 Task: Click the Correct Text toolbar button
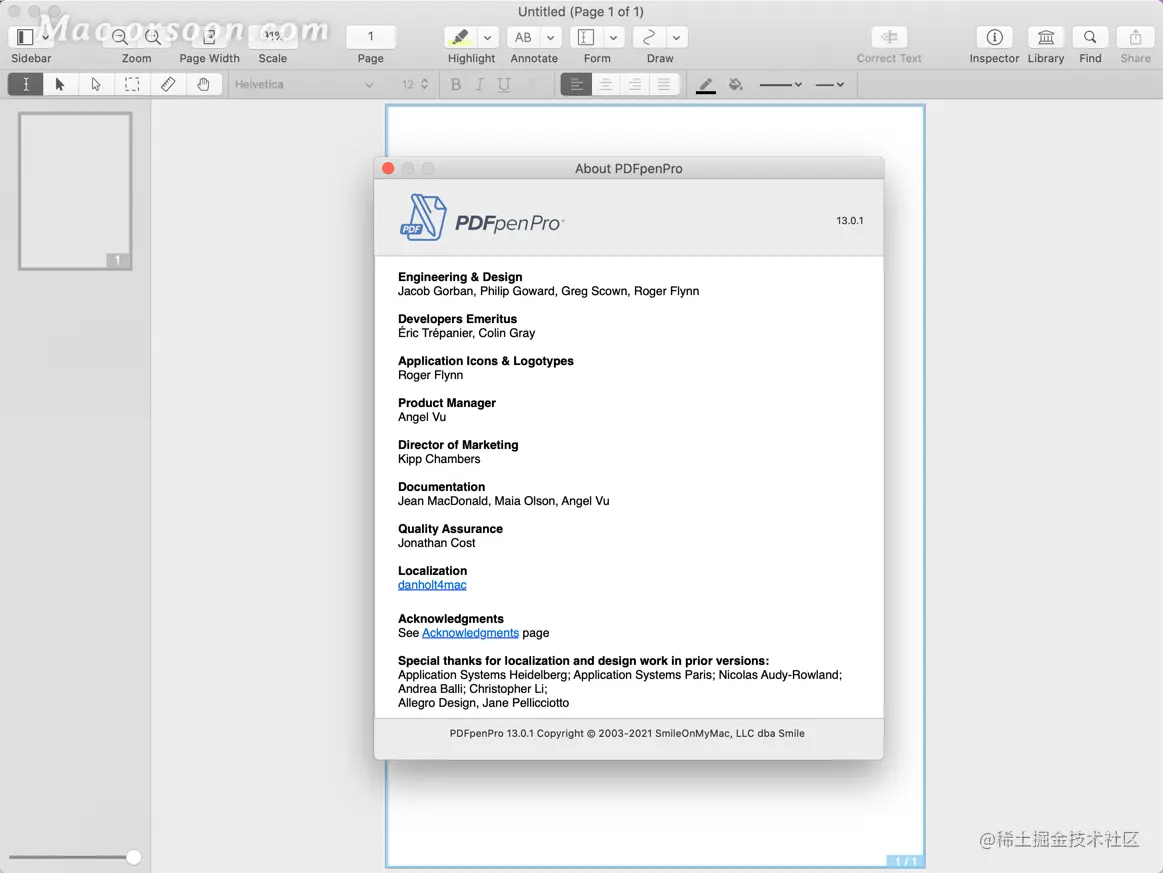(x=889, y=36)
